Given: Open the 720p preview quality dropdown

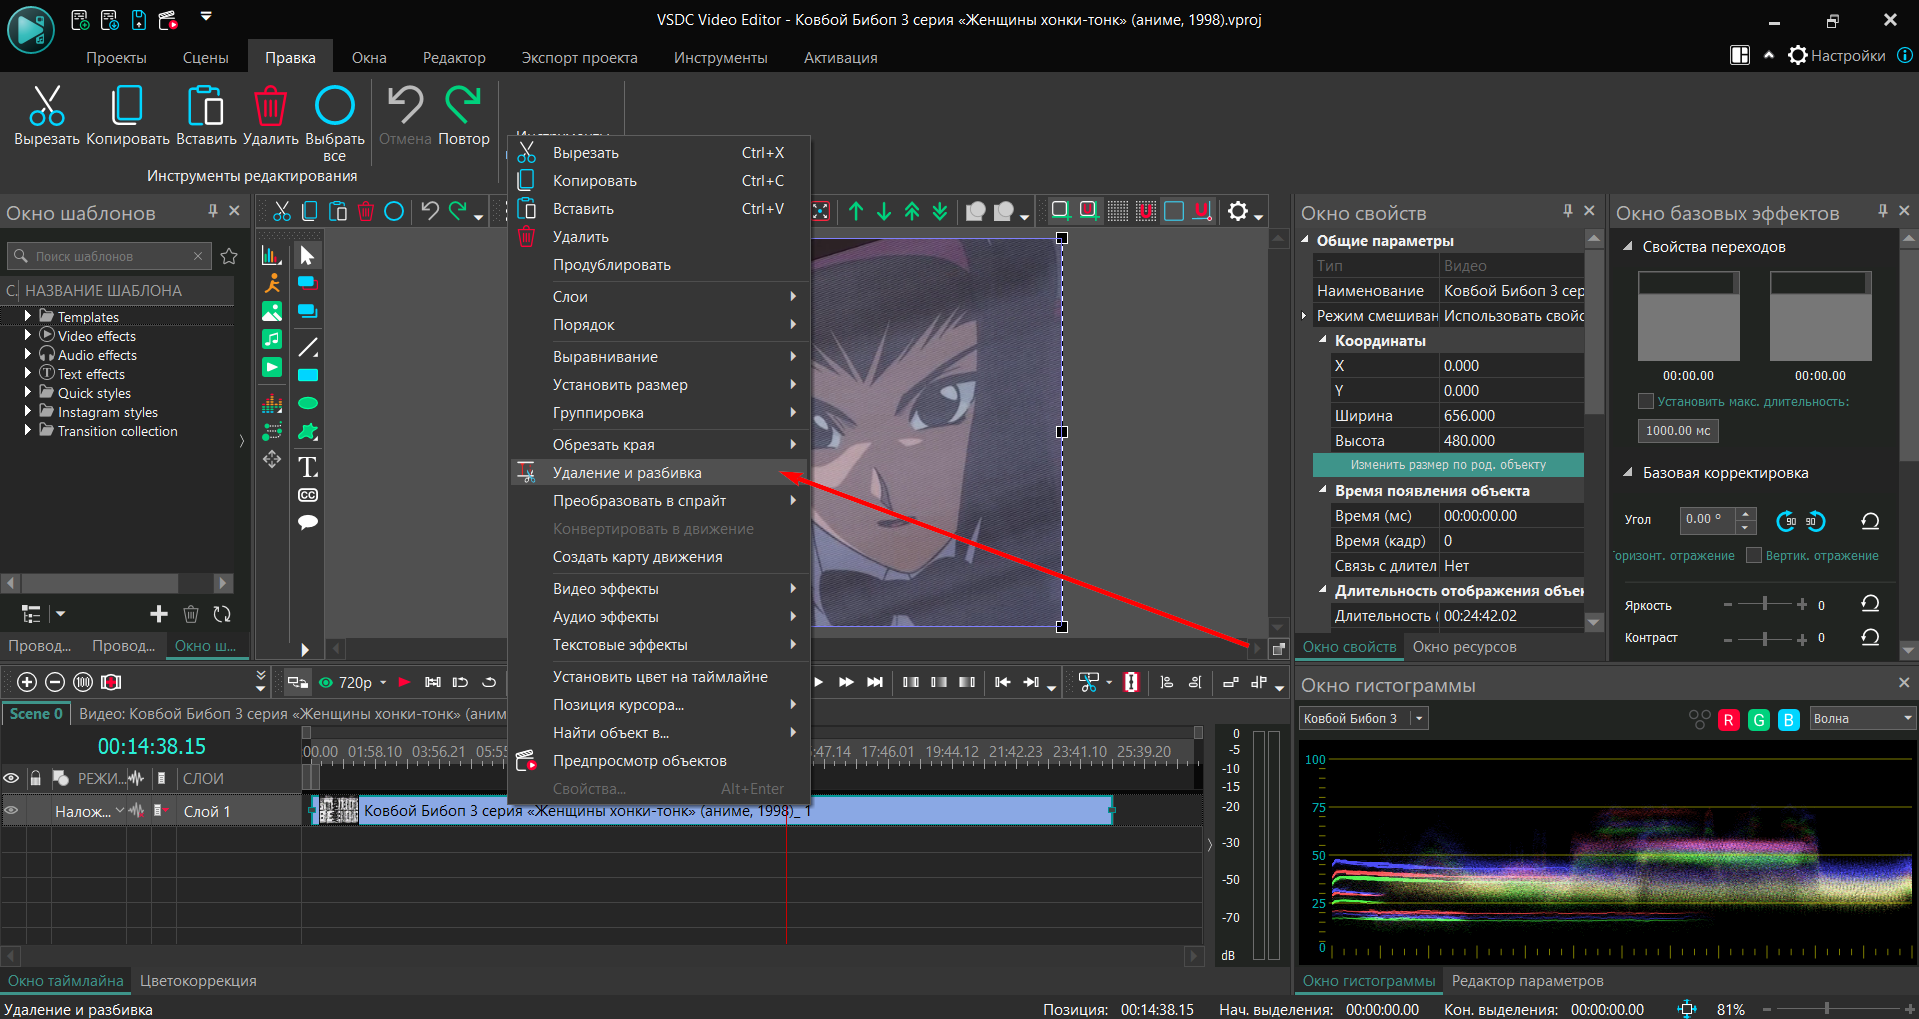Looking at the screenshot, I should (383, 682).
